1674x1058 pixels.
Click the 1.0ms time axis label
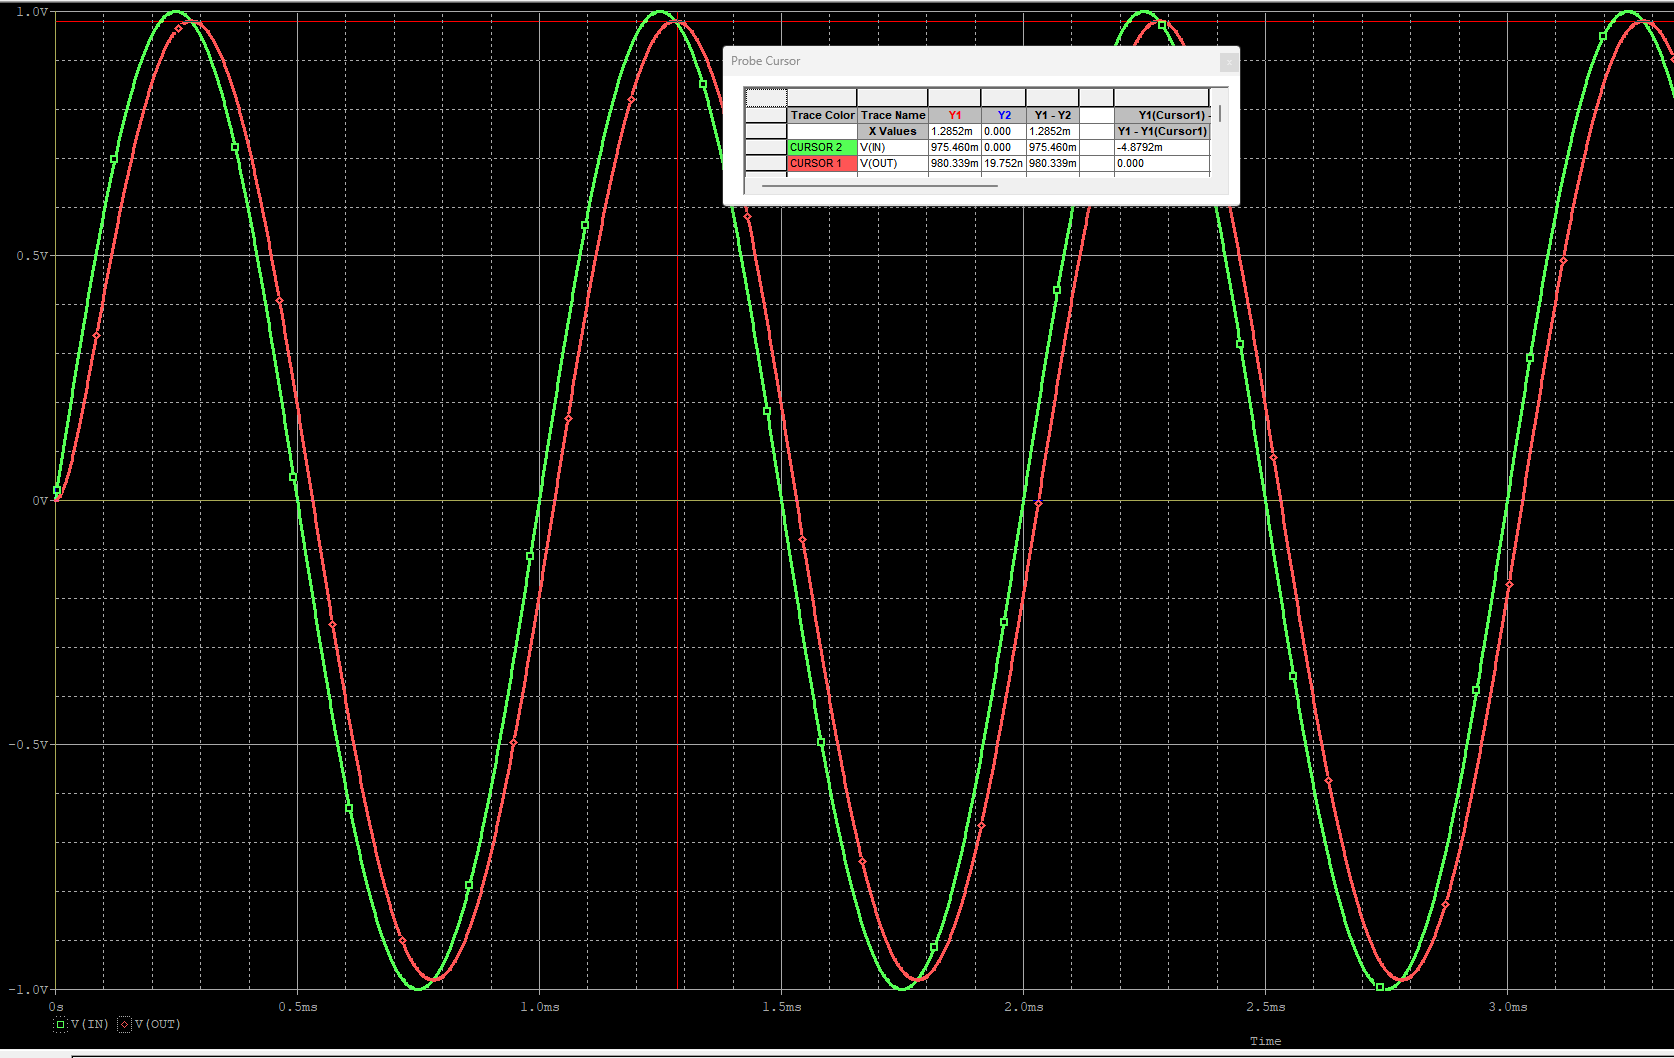pyautogui.click(x=540, y=1007)
